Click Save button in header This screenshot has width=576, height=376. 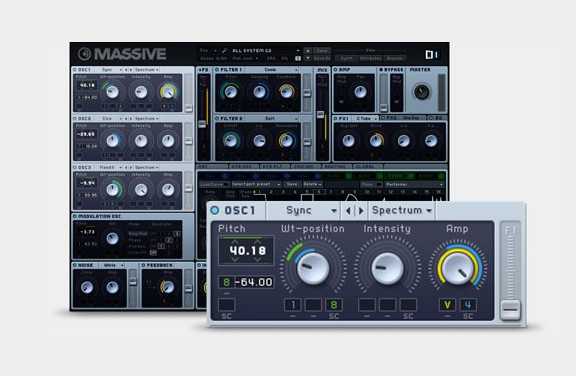pyautogui.click(x=322, y=51)
